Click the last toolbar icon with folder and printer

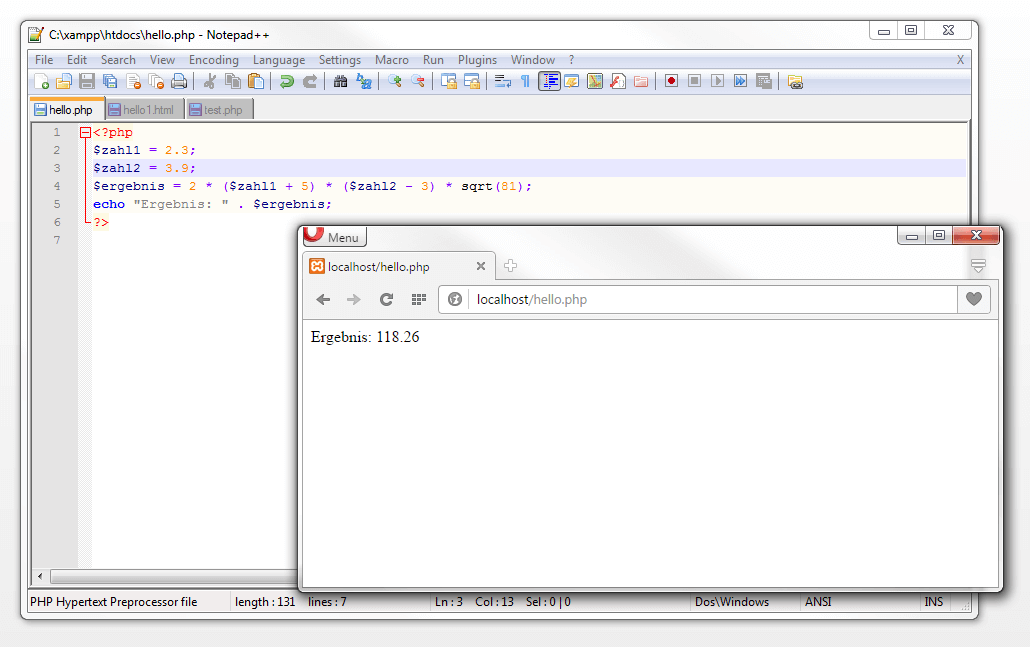(795, 81)
